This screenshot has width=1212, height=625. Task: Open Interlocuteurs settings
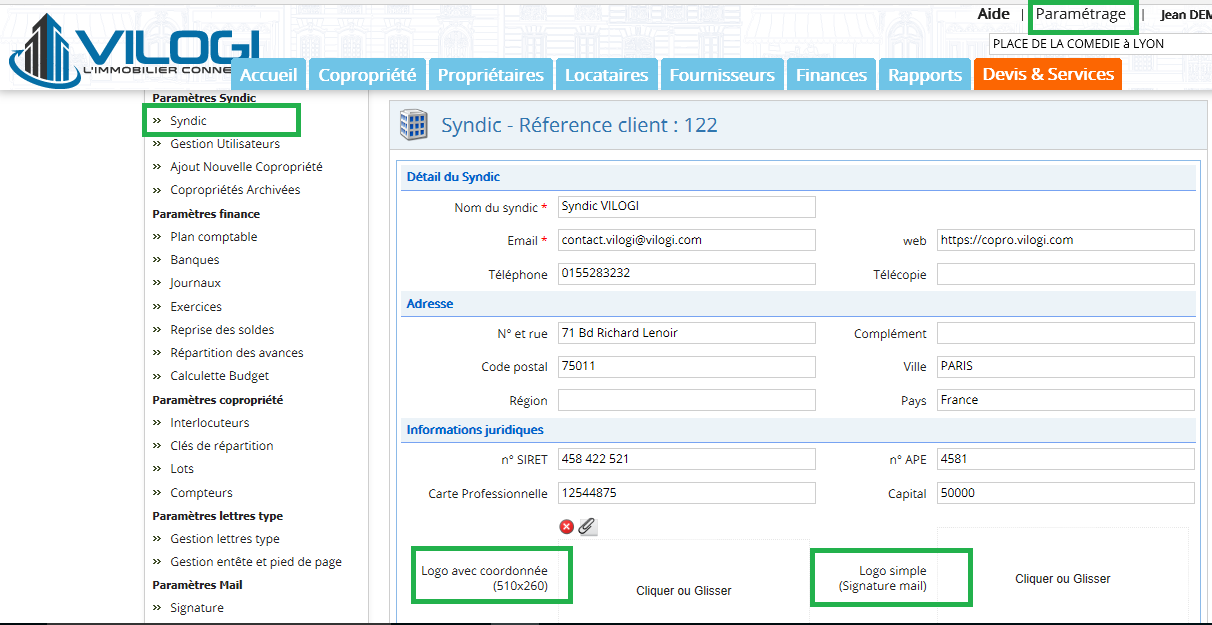209,423
